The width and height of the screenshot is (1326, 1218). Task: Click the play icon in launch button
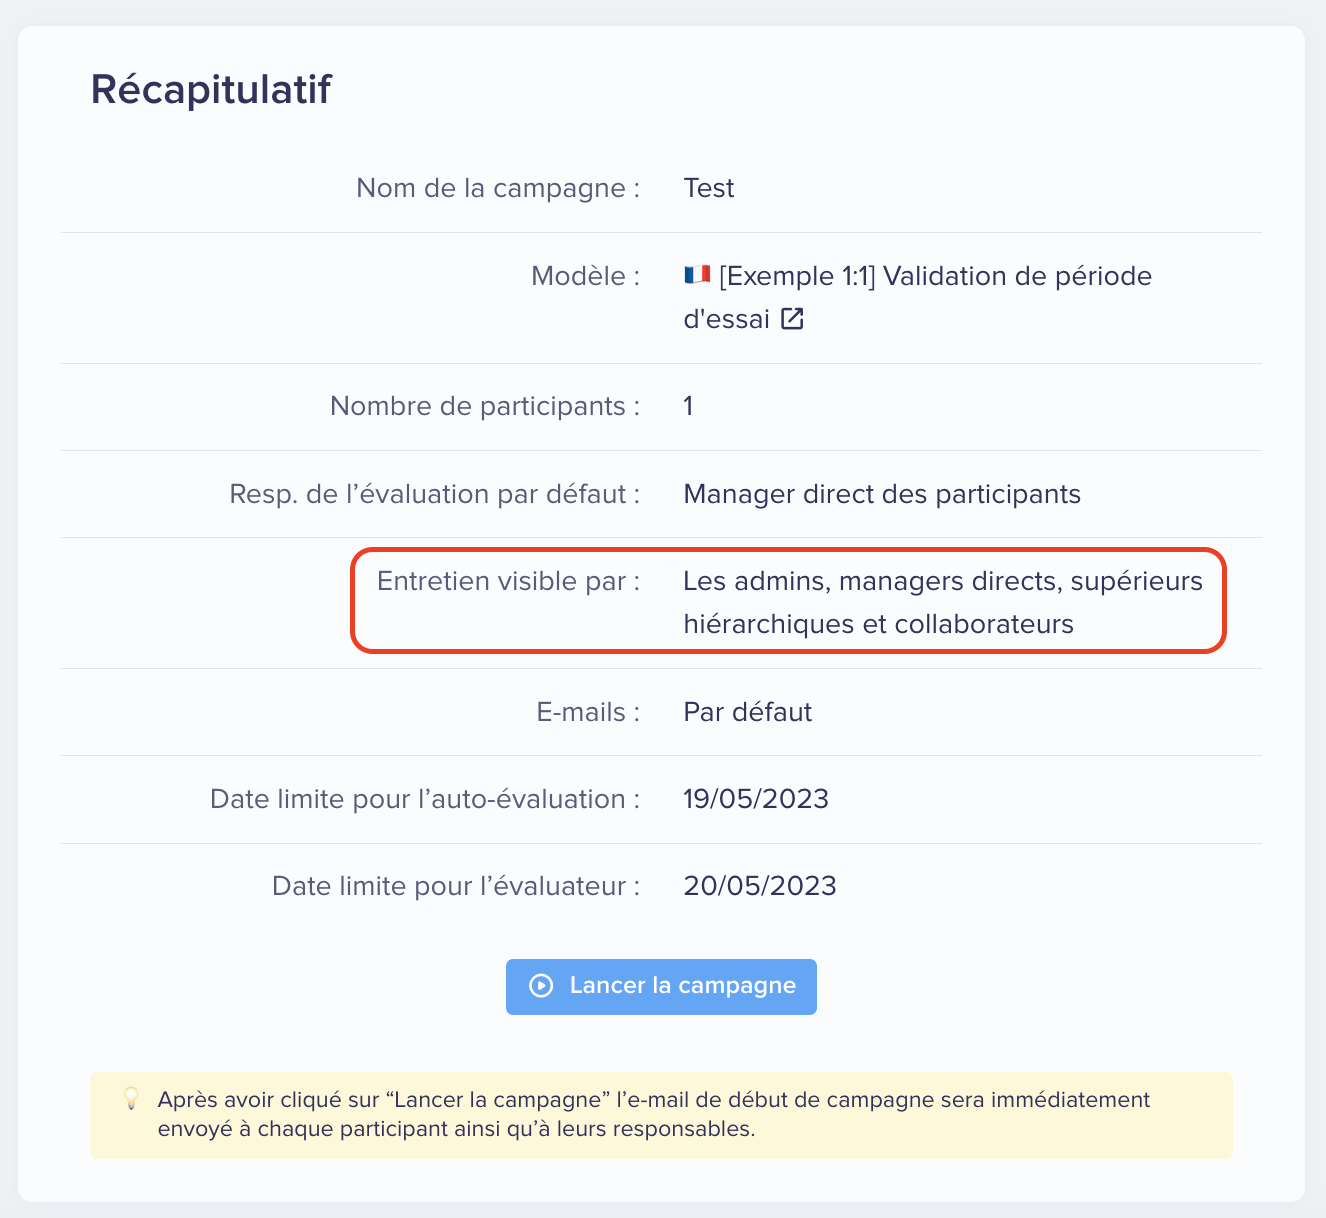tap(541, 986)
